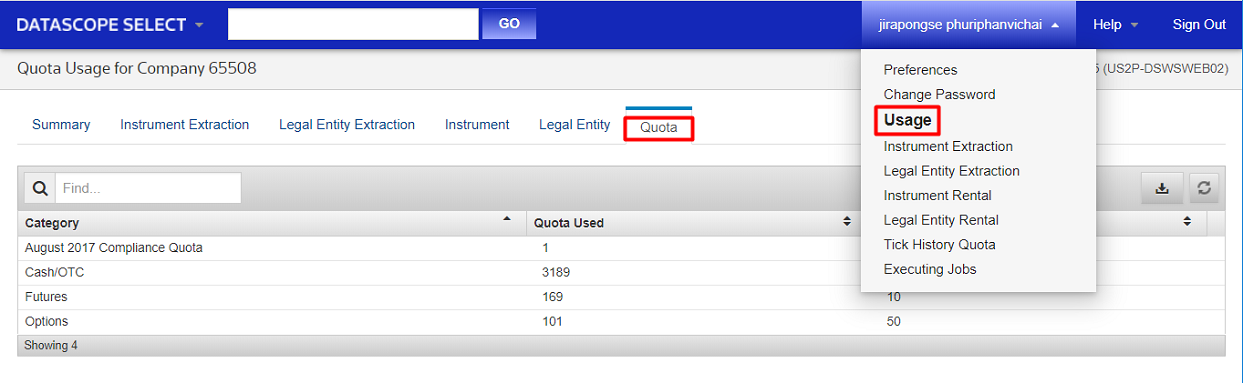Open the DATASCOPE SELECT dropdown arrow
The height and width of the screenshot is (383, 1243).
[x=199, y=25]
